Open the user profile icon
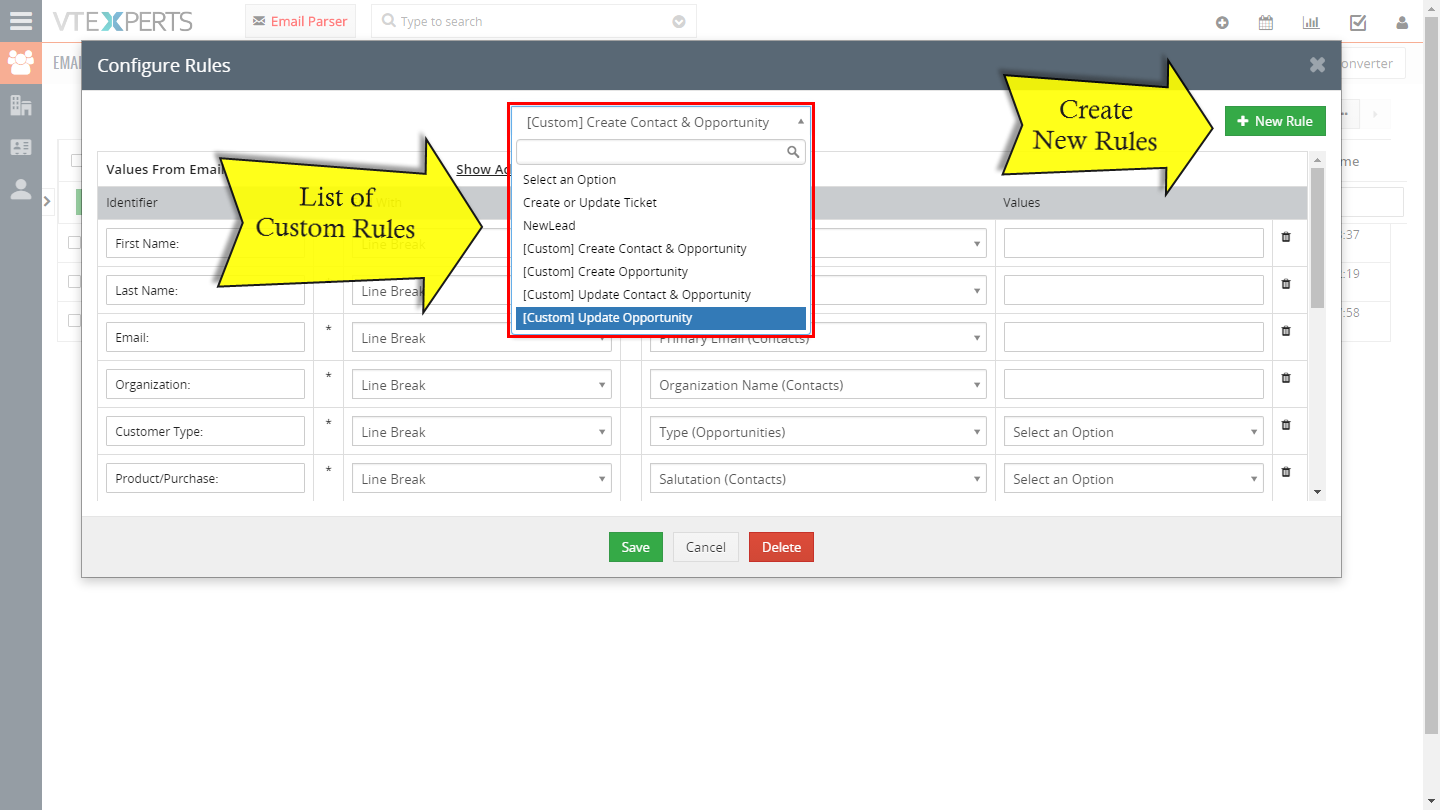Viewport: 1440px width, 810px height. pos(1402,22)
